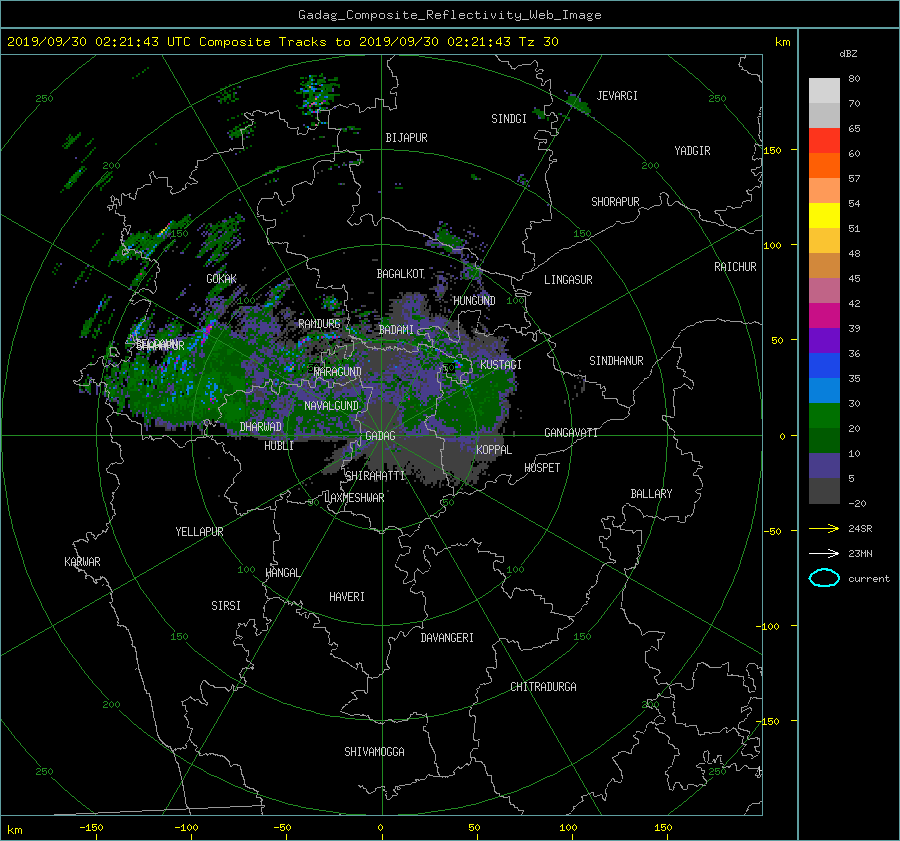The image size is (900, 841).
Task: Click the cyan current ellipse legend icon
Action: pos(824,578)
